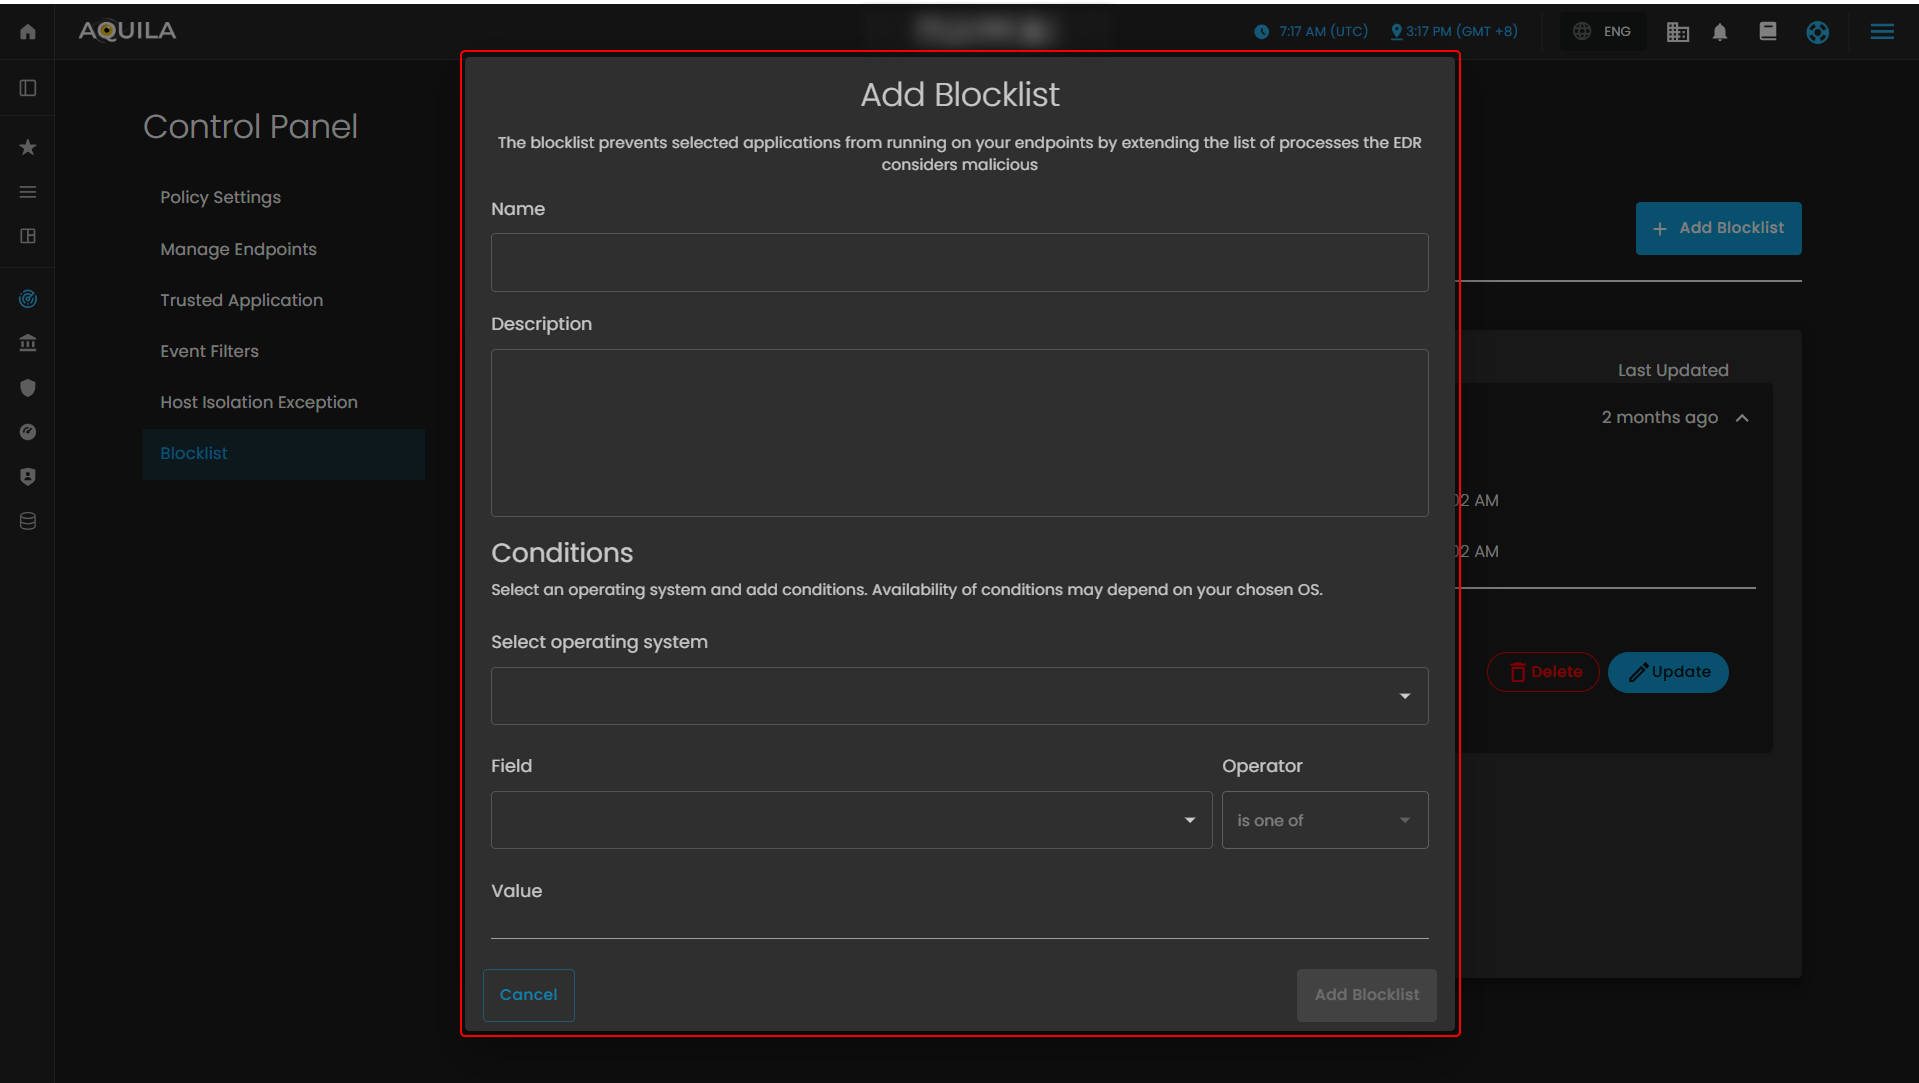This screenshot has width=1919, height=1083.
Task: Go to Trusted Application section
Action: pyautogui.click(x=241, y=300)
